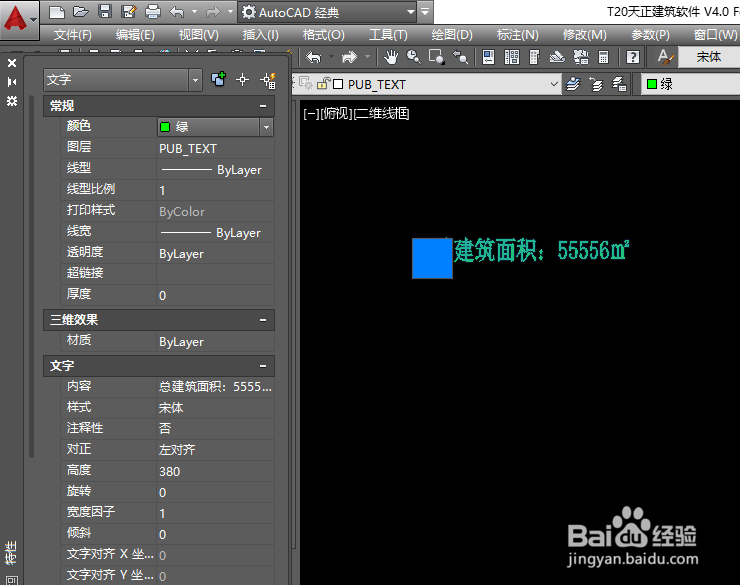
Task: Open the 标注(N) menu
Action: pyautogui.click(x=517, y=34)
